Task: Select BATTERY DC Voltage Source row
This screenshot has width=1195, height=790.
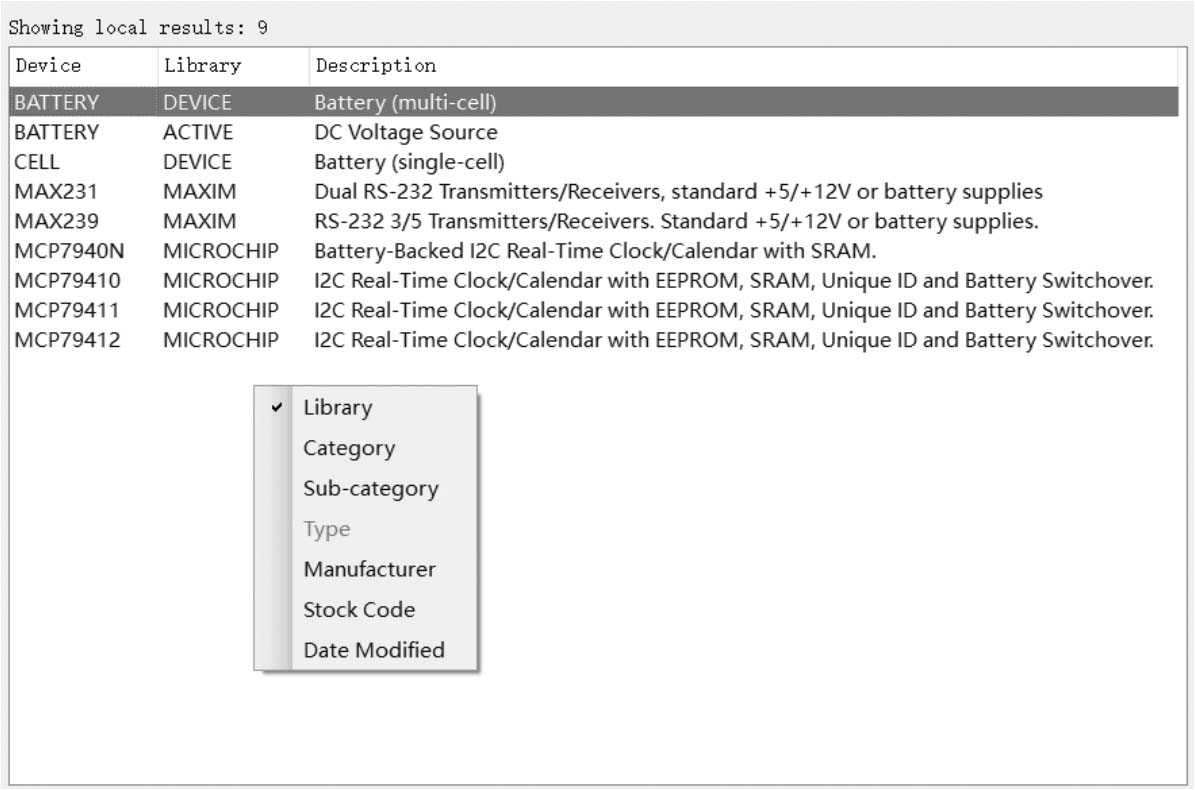Action: point(57,132)
